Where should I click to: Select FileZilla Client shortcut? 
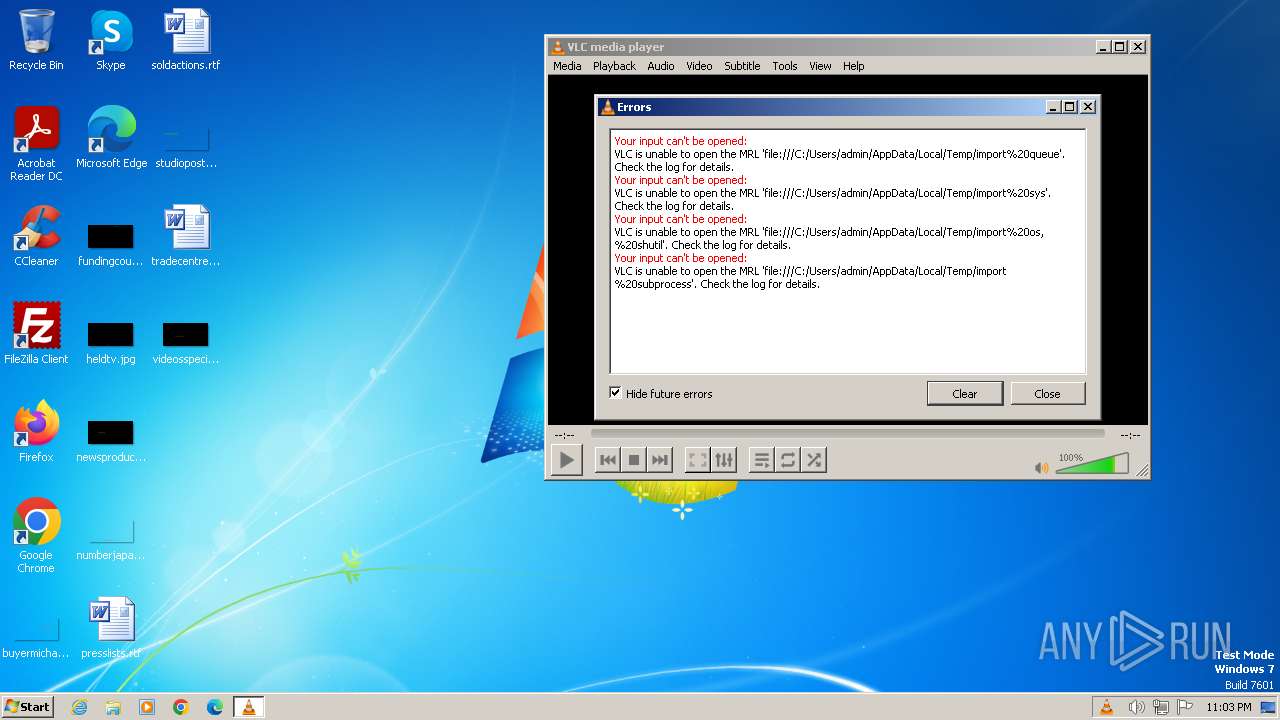(36, 334)
